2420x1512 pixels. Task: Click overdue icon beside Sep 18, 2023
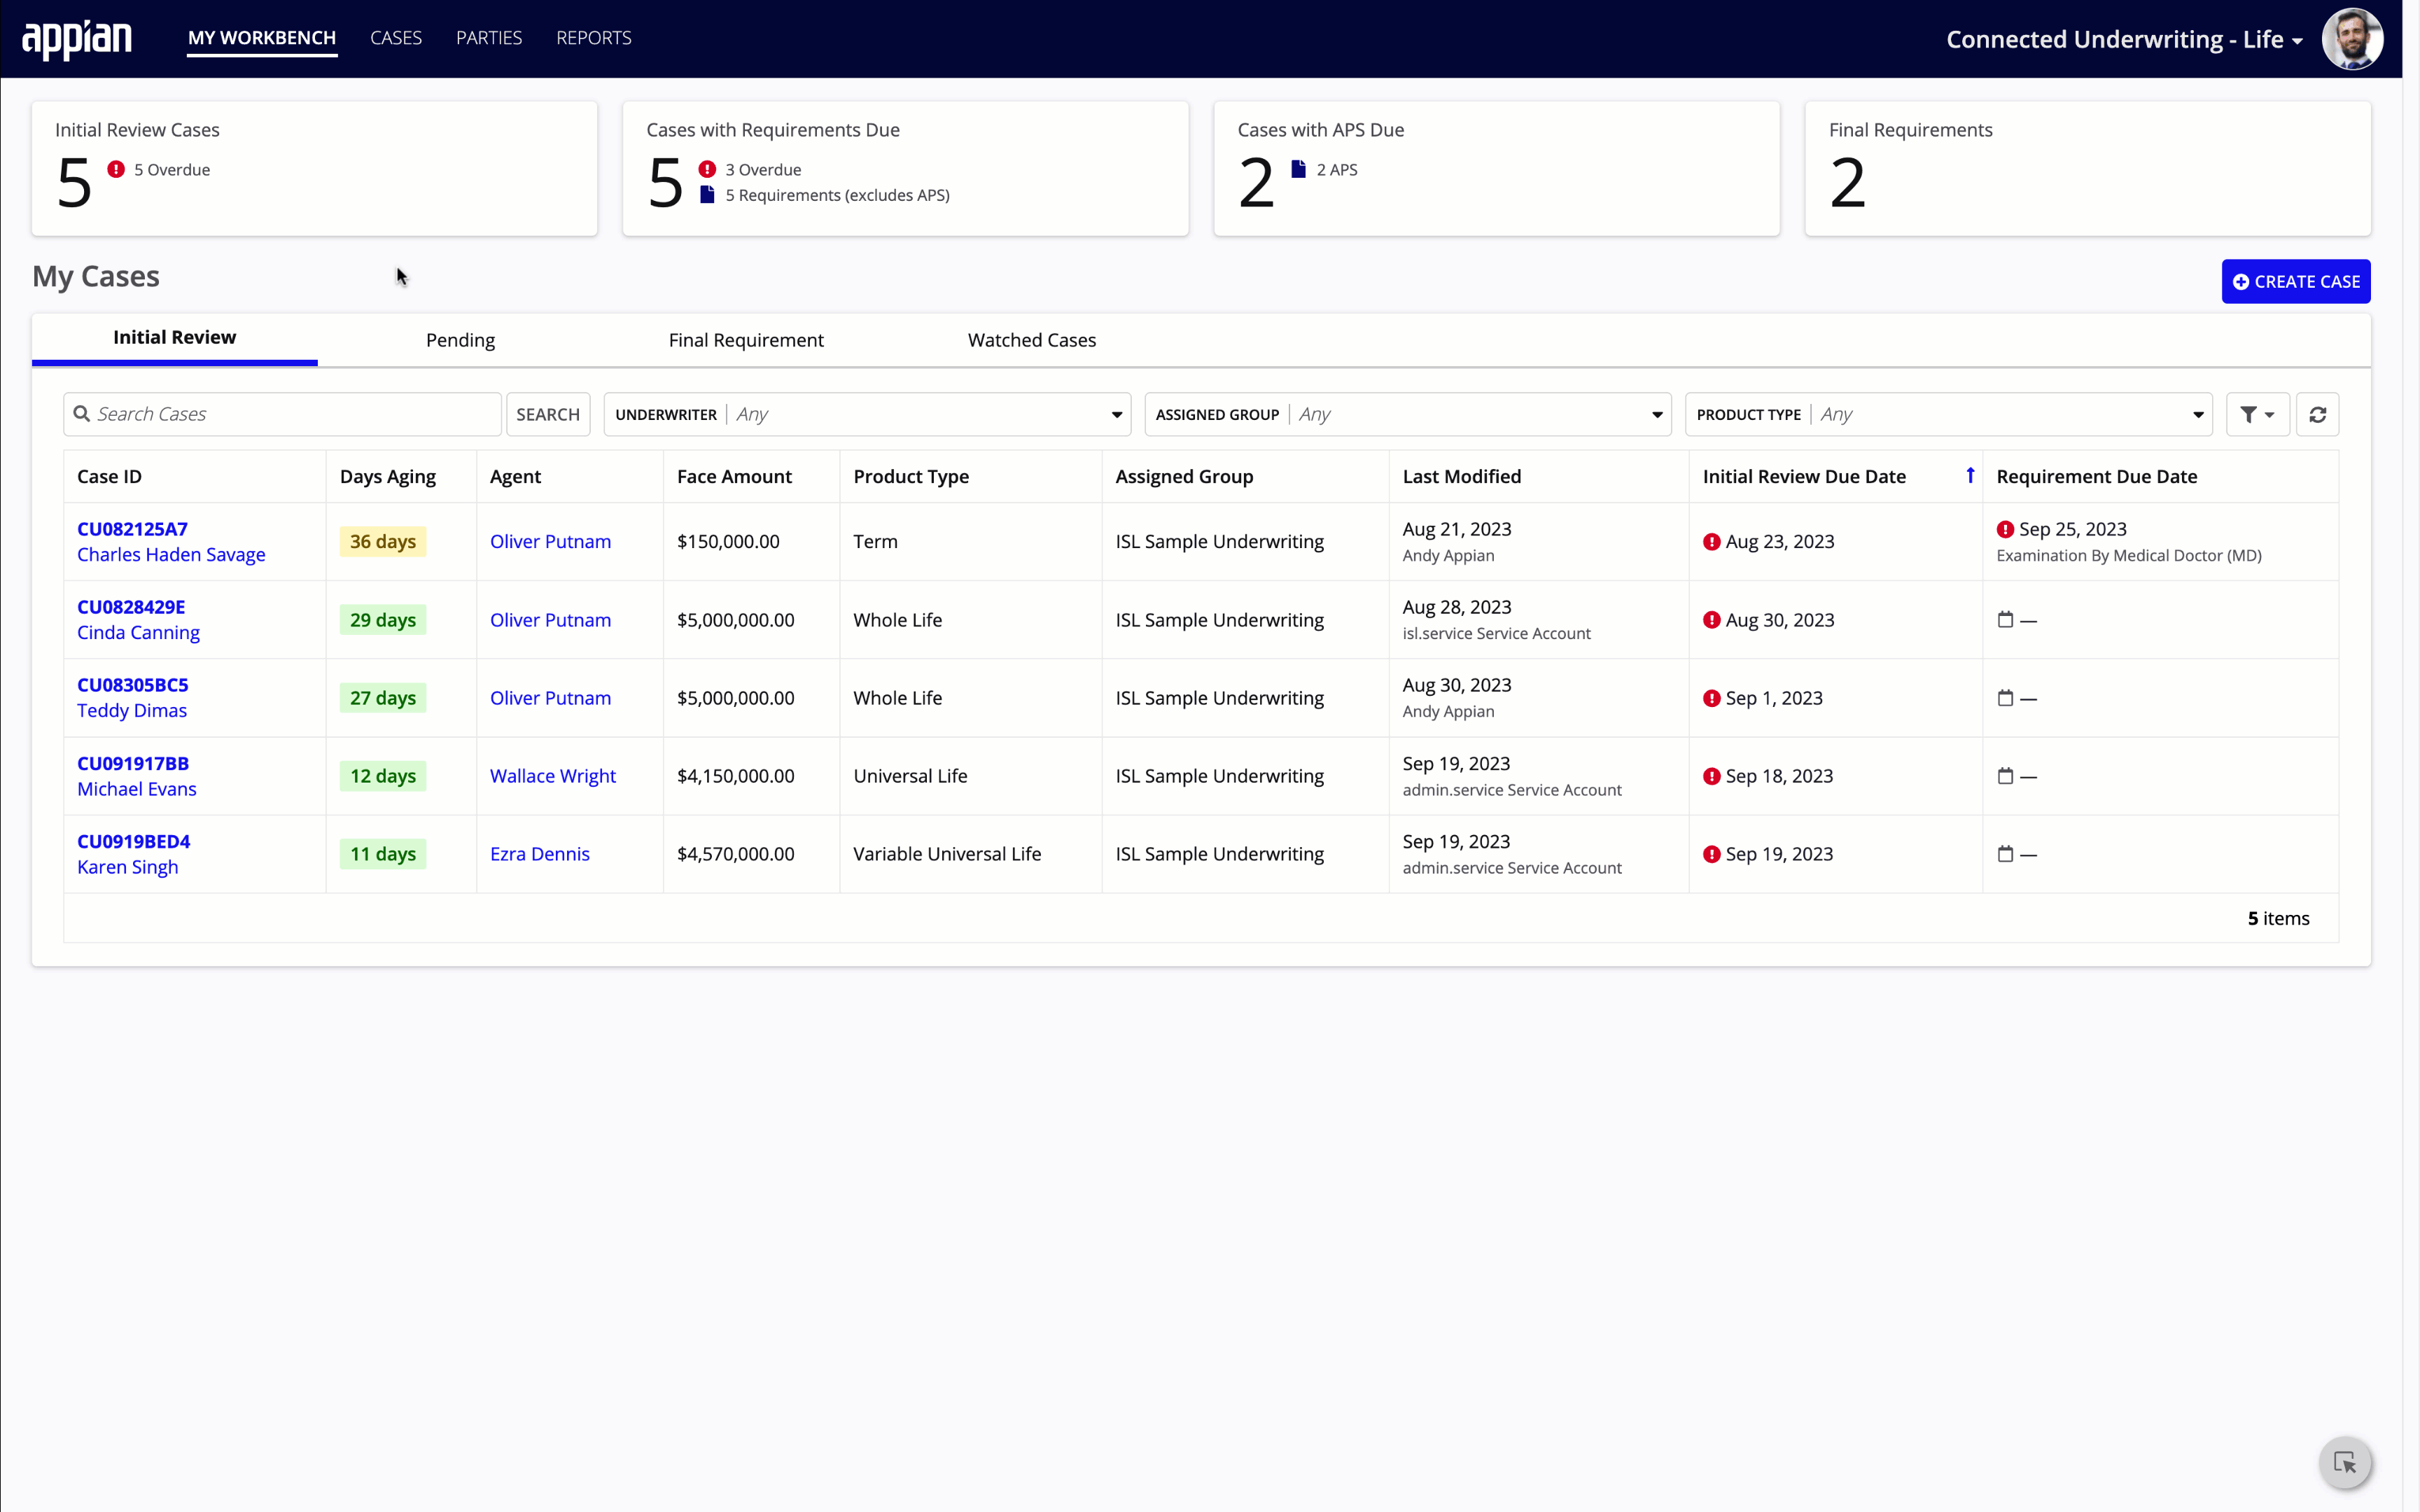(x=1712, y=776)
